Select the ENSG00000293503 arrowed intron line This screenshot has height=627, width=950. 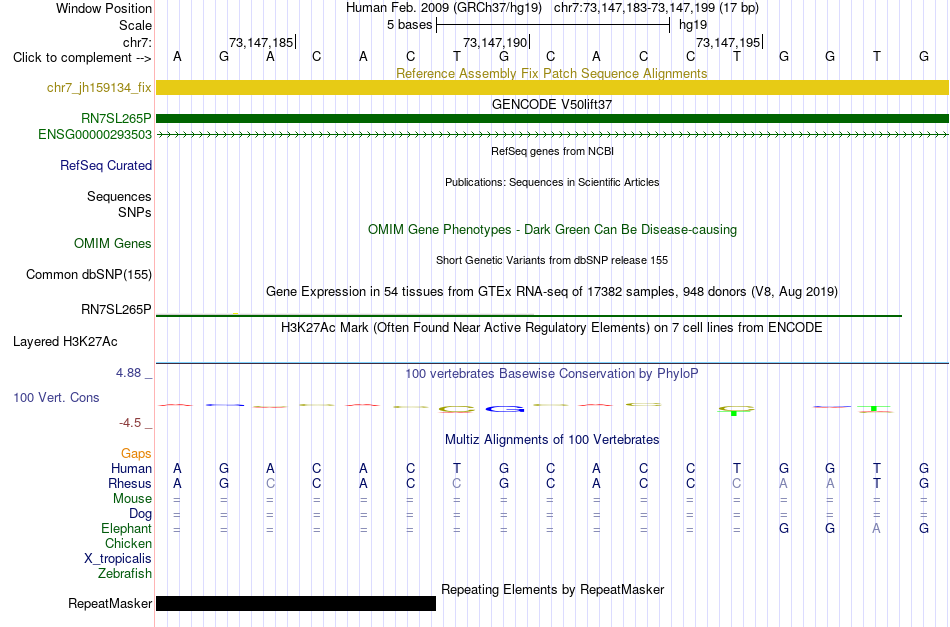[x=553, y=134]
